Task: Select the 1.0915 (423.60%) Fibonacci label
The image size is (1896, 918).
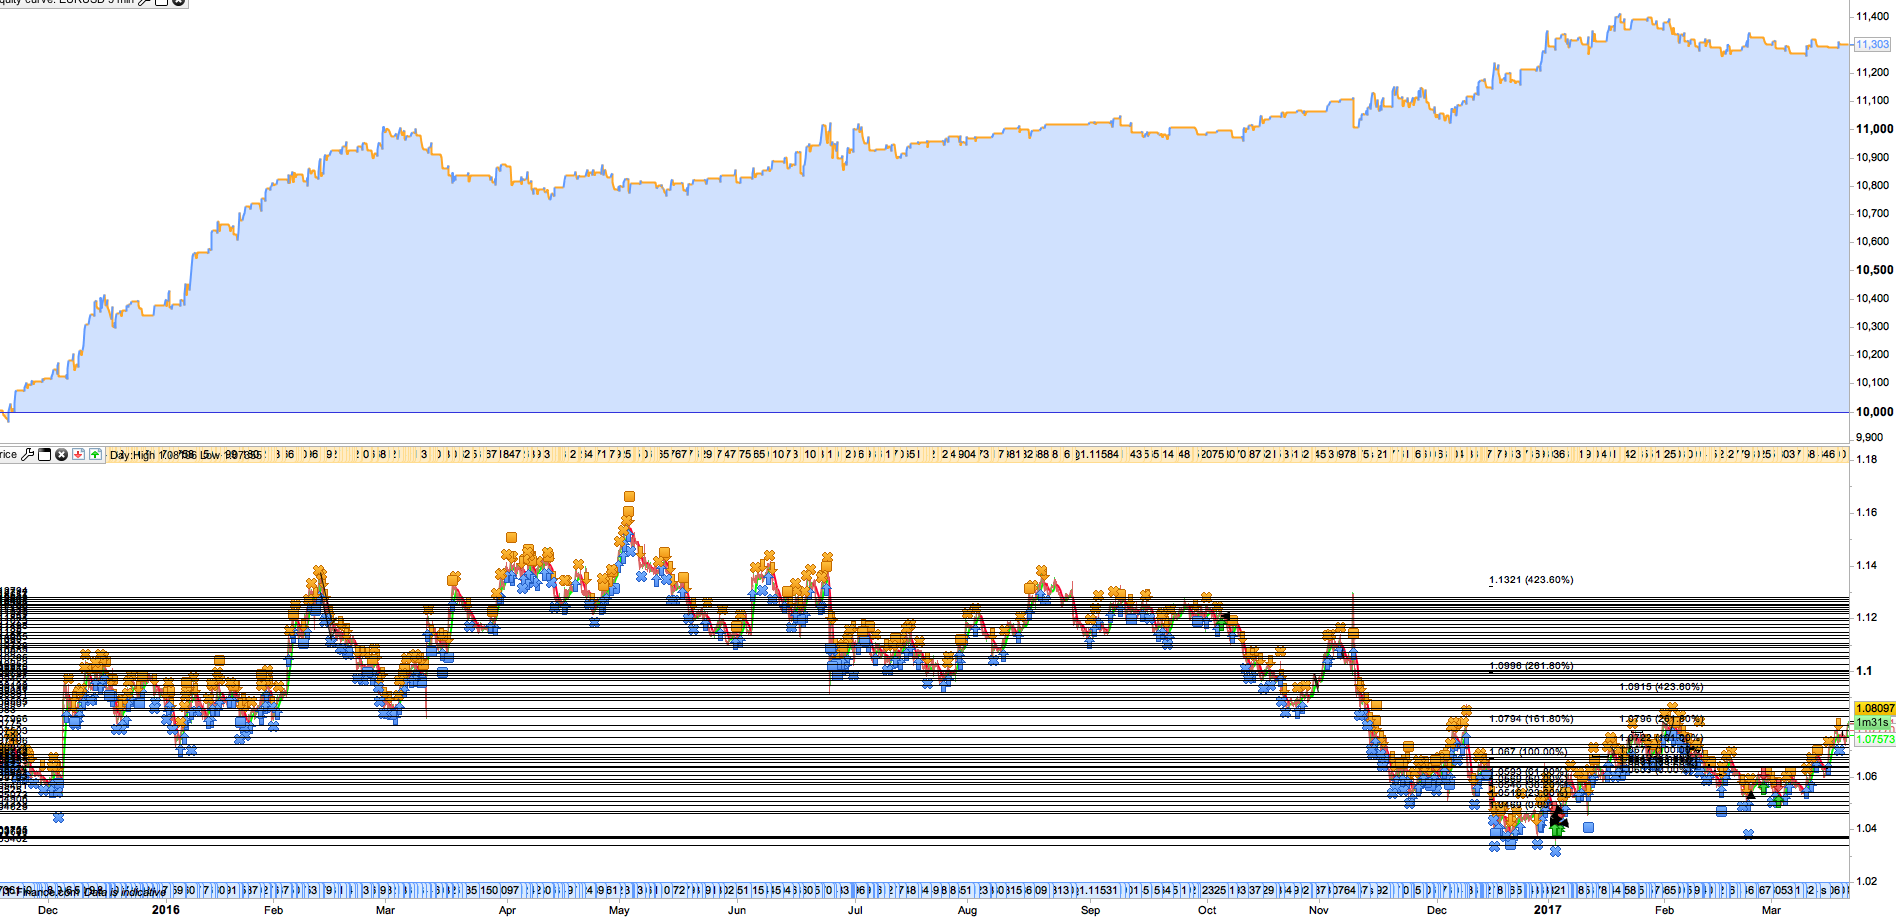Action: pos(1661,687)
